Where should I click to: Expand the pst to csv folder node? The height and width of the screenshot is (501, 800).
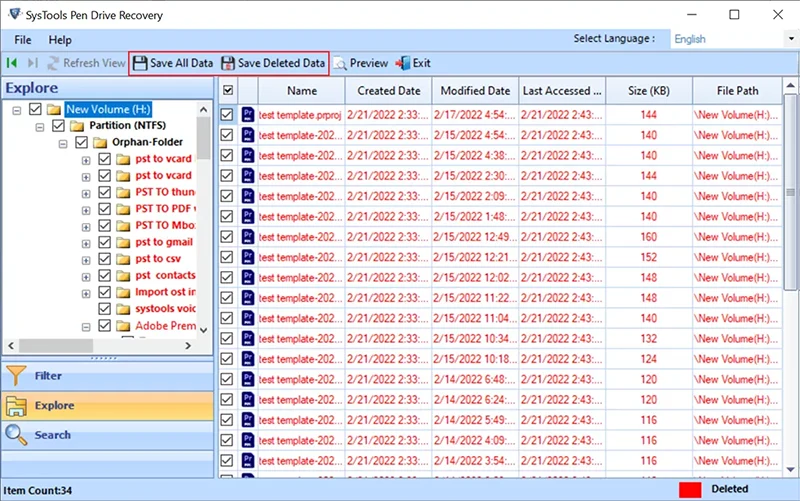pyautogui.click(x=86, y=260)
